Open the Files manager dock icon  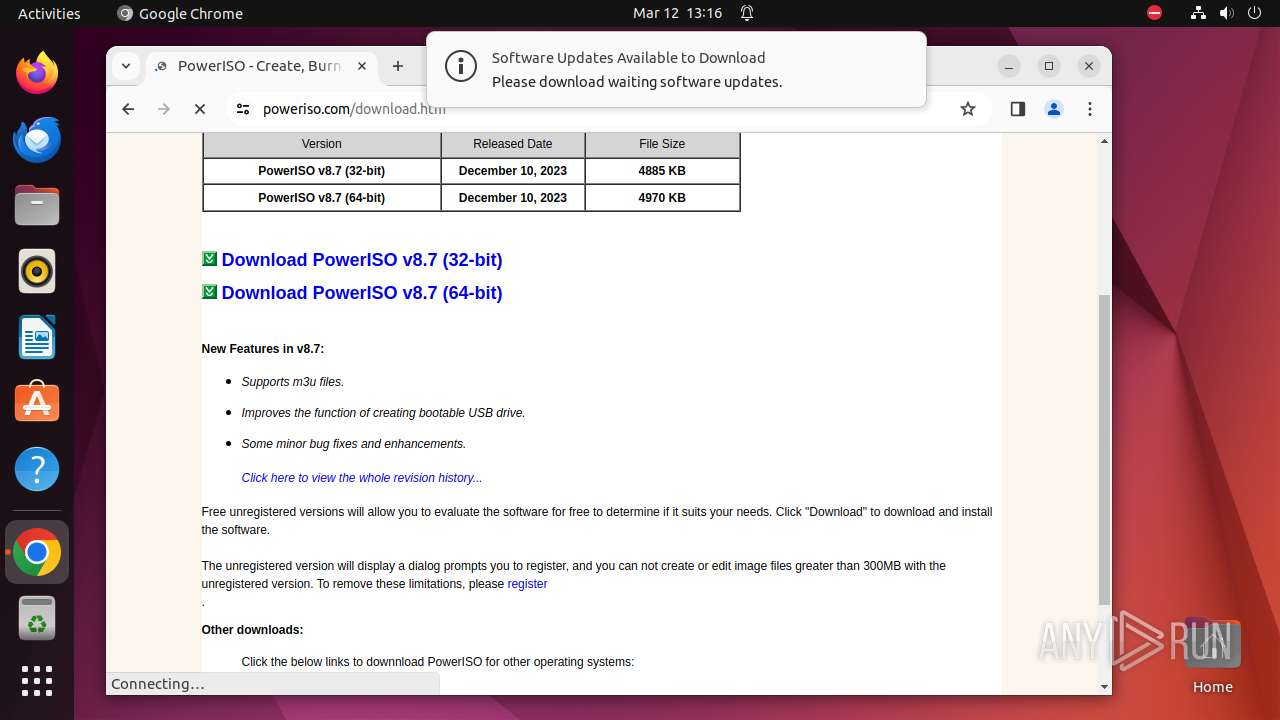[x=37, y=205]
